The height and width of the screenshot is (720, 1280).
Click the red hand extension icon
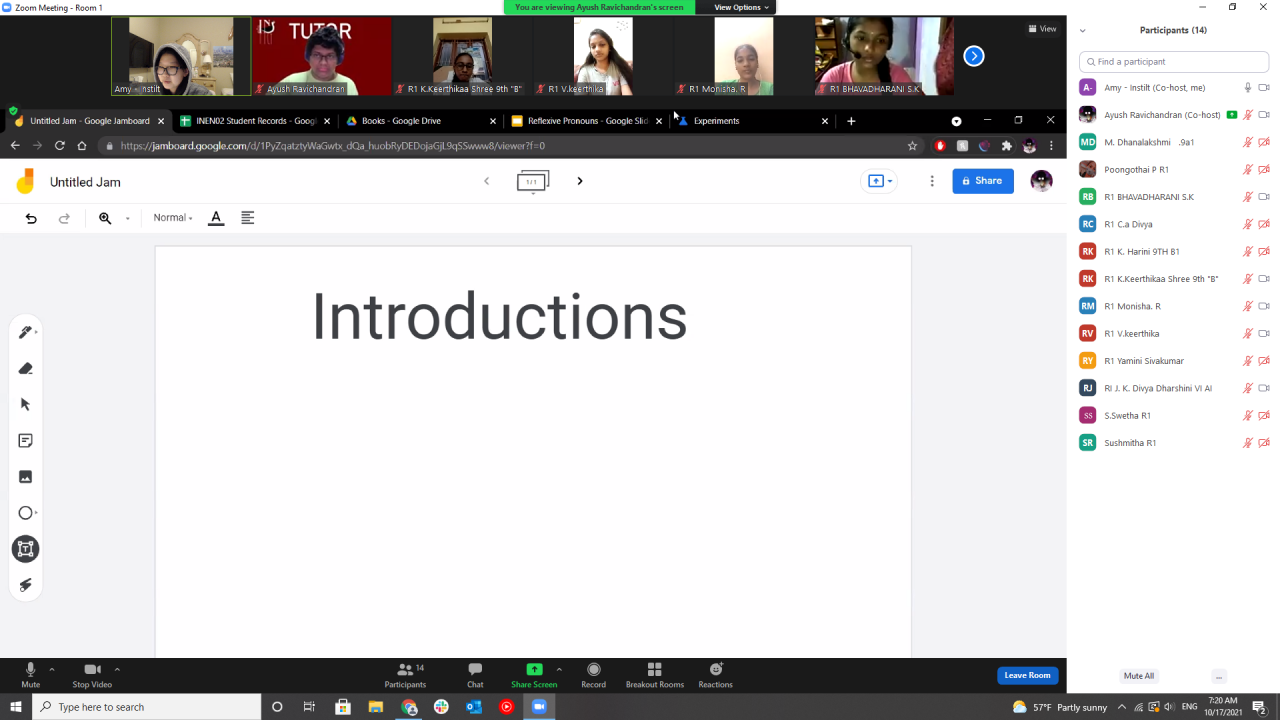click(940, 146)
